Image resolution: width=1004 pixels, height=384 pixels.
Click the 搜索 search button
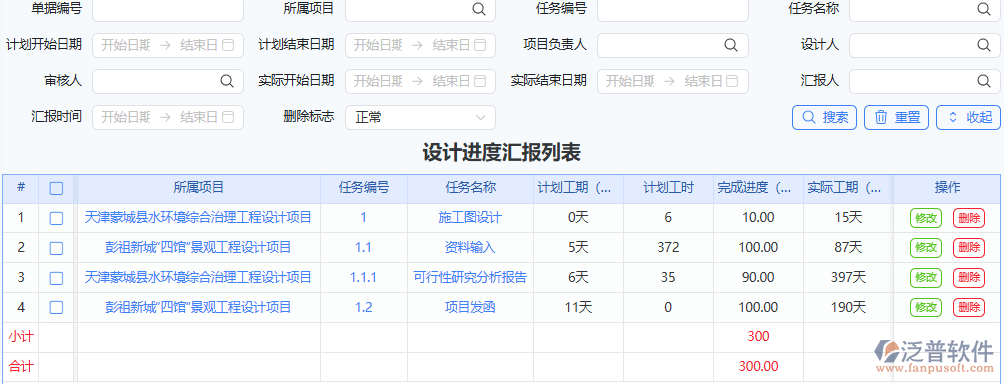825,117
